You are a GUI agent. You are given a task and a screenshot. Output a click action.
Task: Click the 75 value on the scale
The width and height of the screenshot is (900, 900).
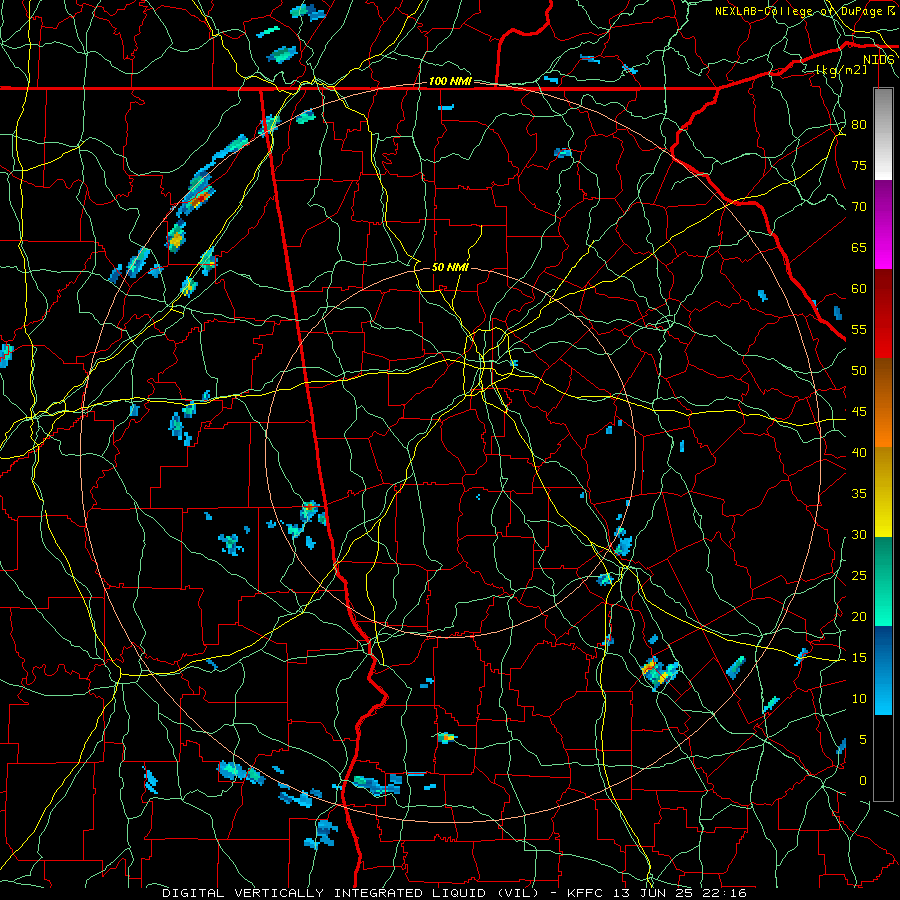(x=859, y=165)
